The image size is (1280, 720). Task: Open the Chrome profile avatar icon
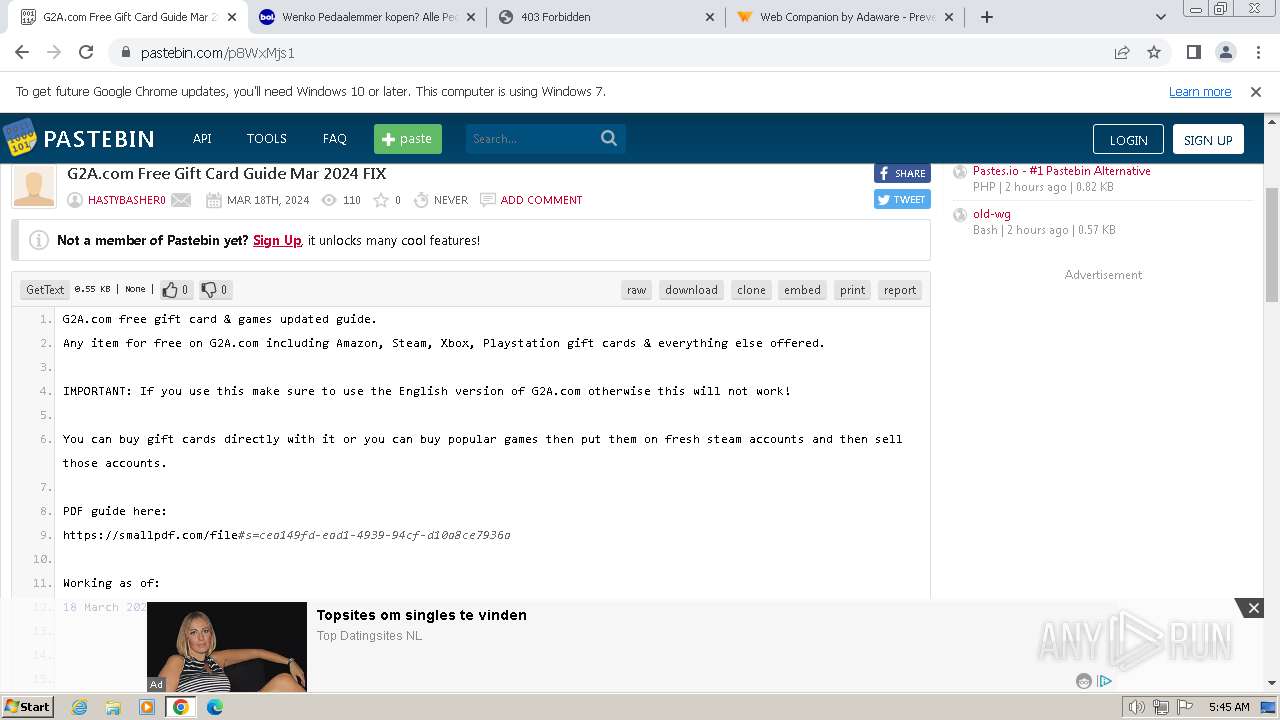1225,52
